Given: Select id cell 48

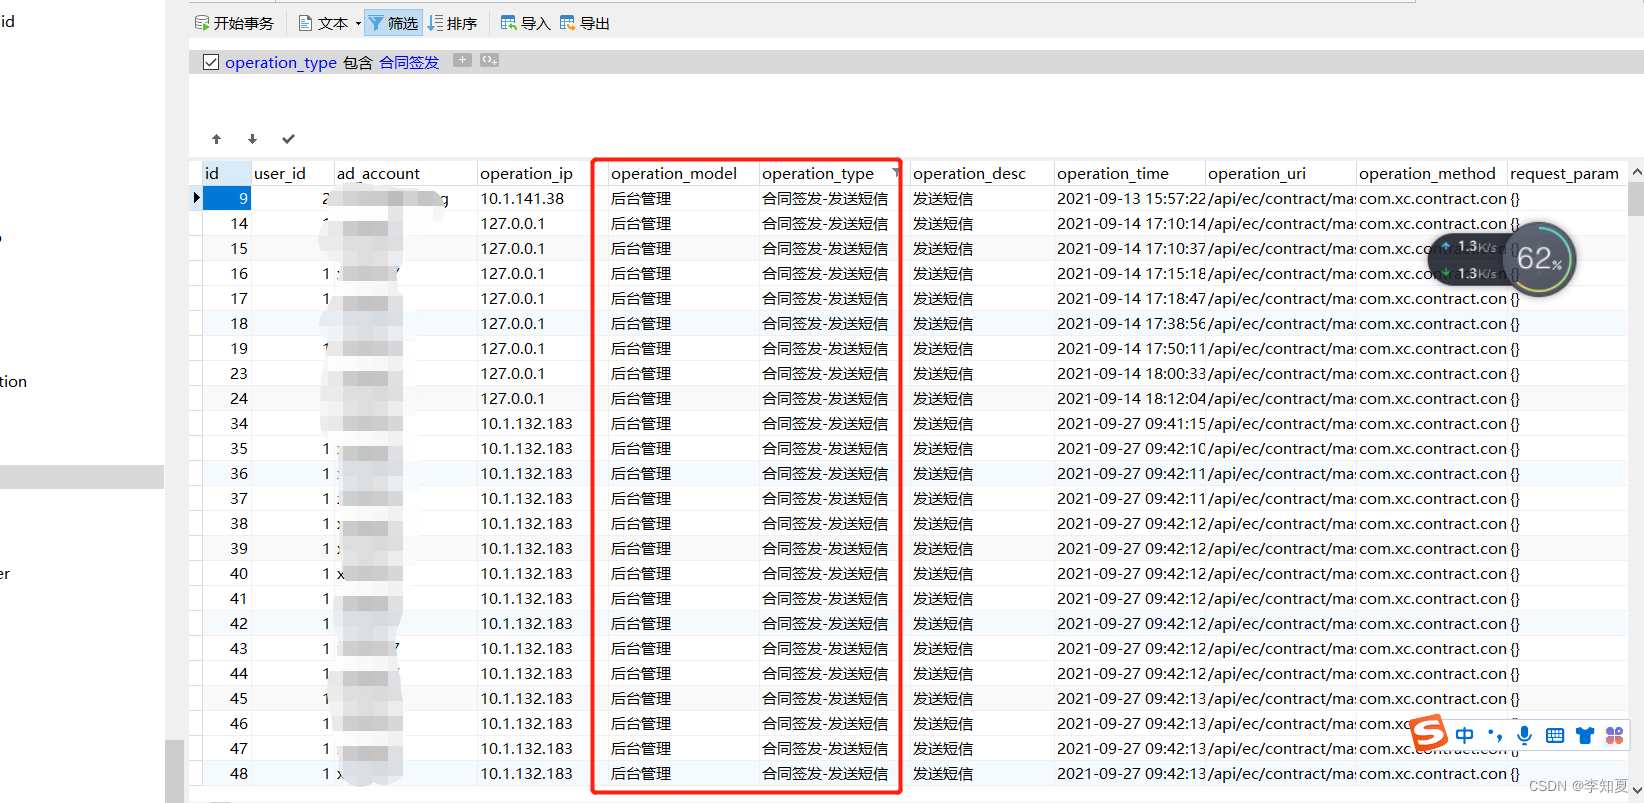Looking at the screenshot, I should pyautogui.click(x=226, y=773).
